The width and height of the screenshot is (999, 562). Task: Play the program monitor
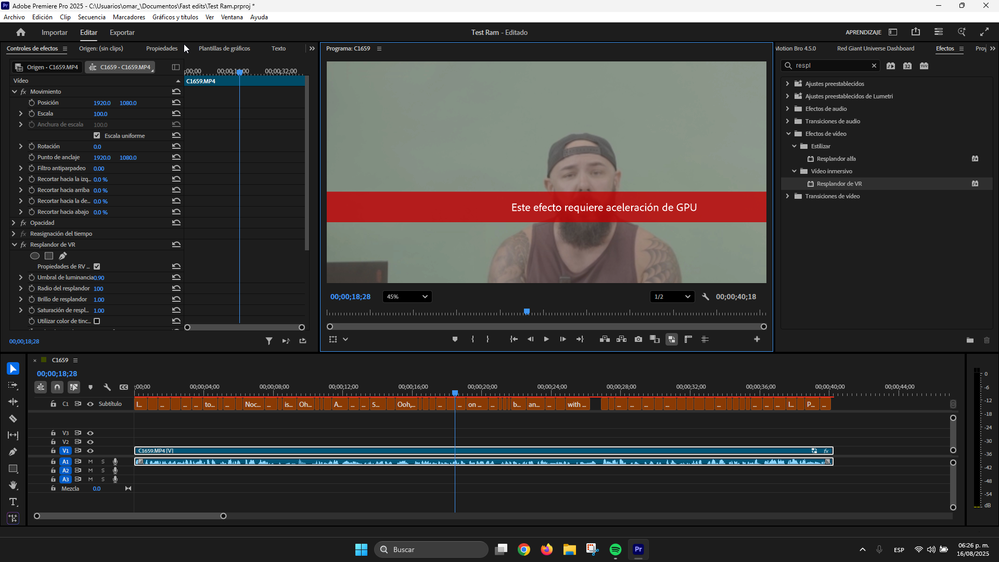(546, 339)
